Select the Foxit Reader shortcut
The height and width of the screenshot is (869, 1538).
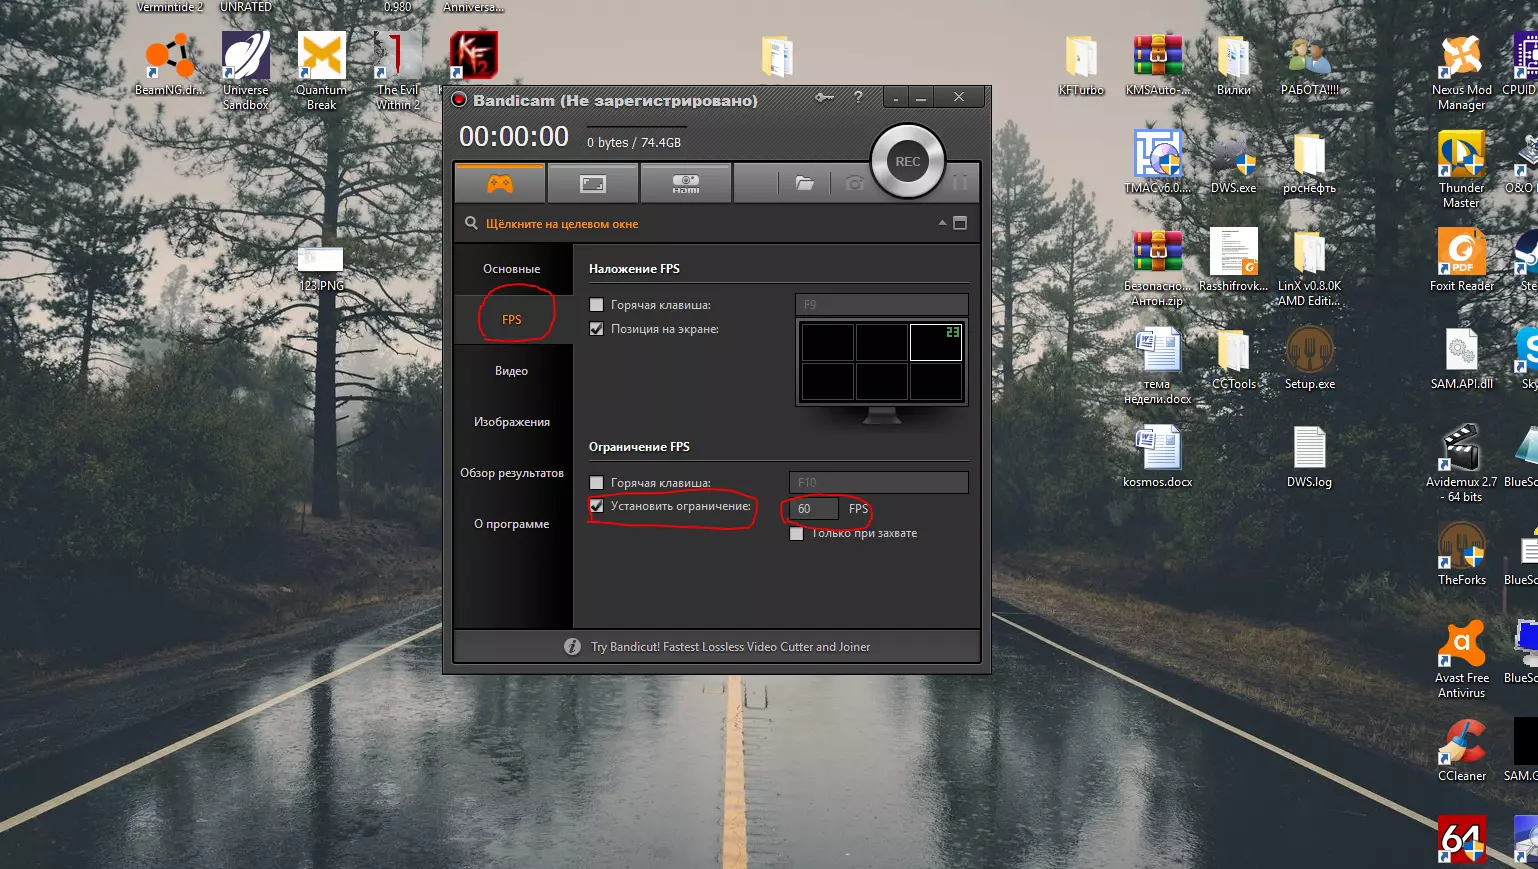coord(1462,260)
